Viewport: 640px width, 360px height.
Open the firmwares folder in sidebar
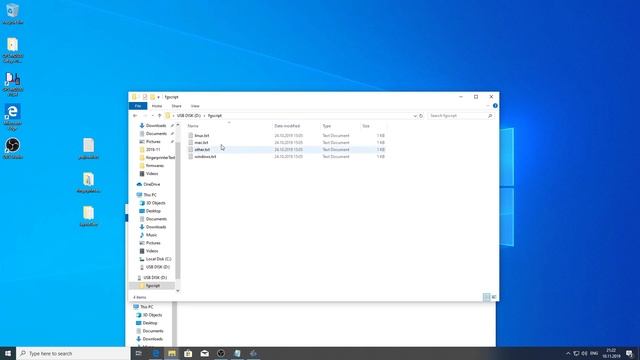click(x=155, y=166)
